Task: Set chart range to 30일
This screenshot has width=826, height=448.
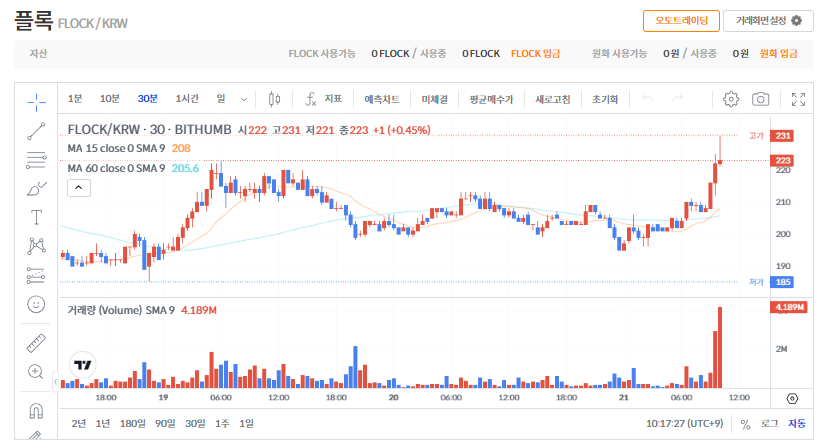Action: (195, 423)
